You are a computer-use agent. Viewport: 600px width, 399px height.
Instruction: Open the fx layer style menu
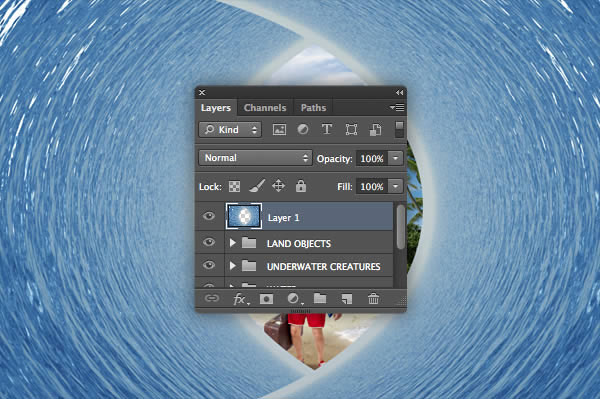[x=241, y=299]
